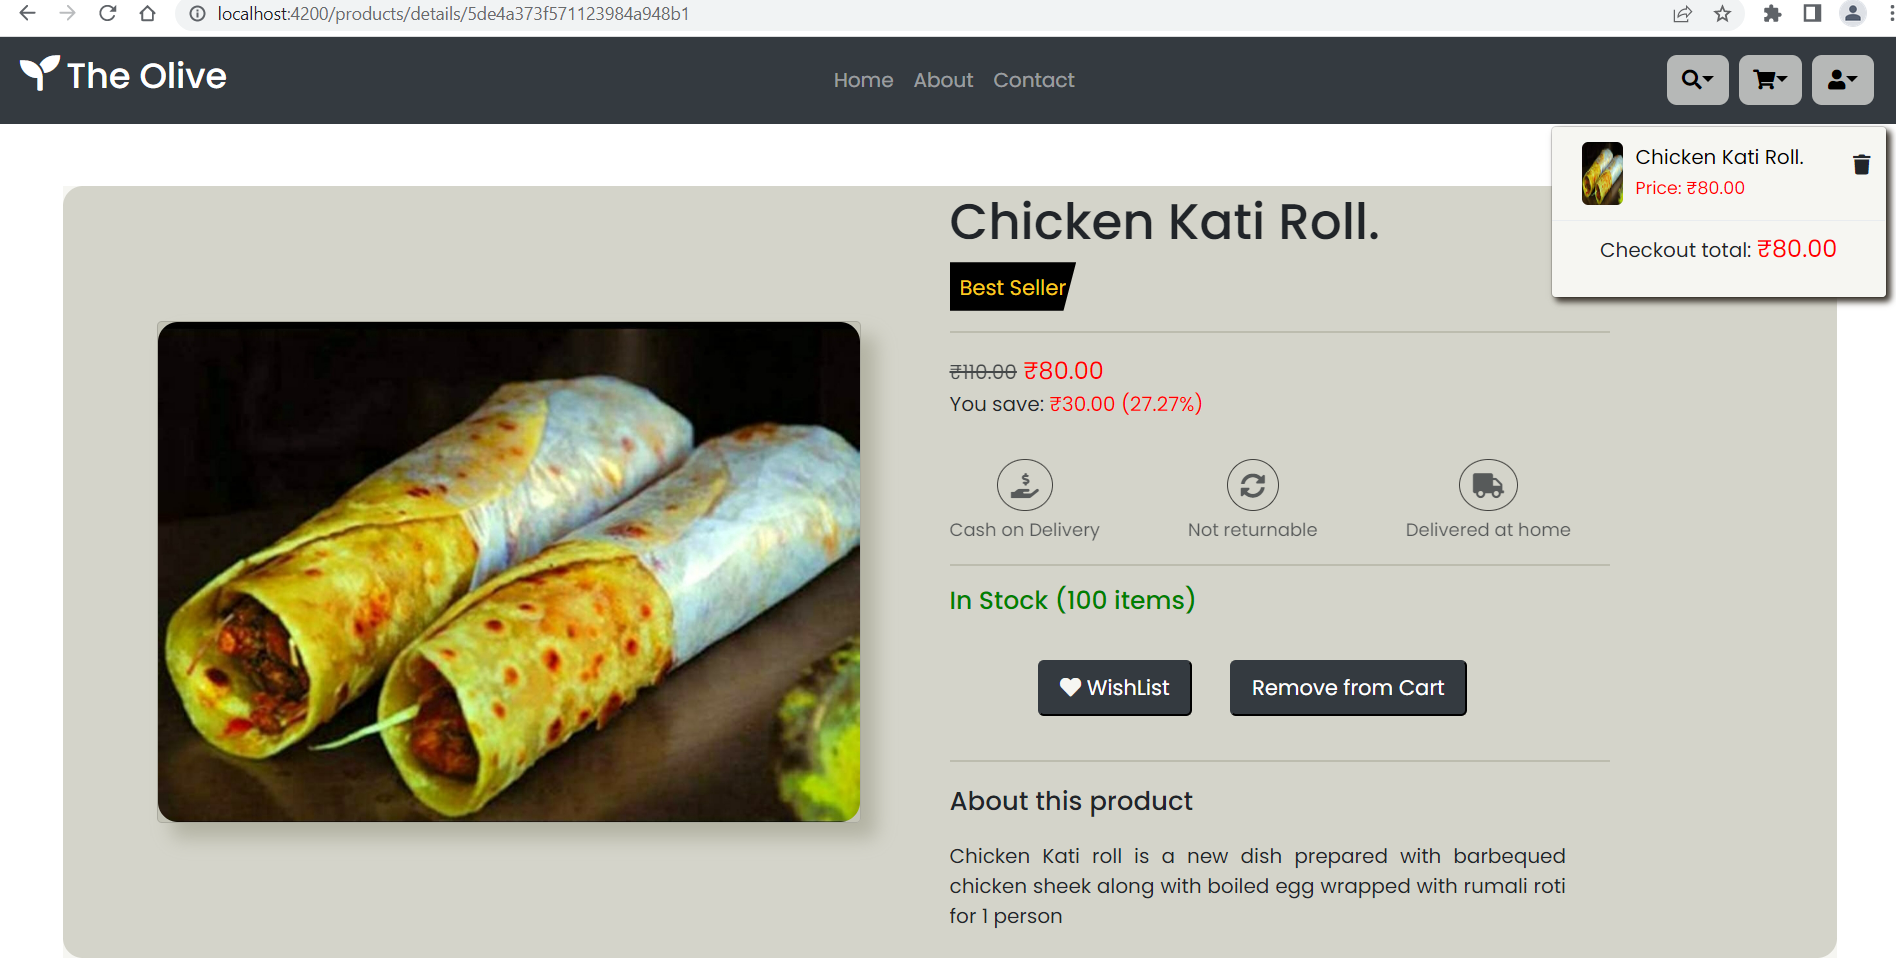Reload the page using the refresh icon
This screenshot has width=1896, height=970.
coord(107,14)
